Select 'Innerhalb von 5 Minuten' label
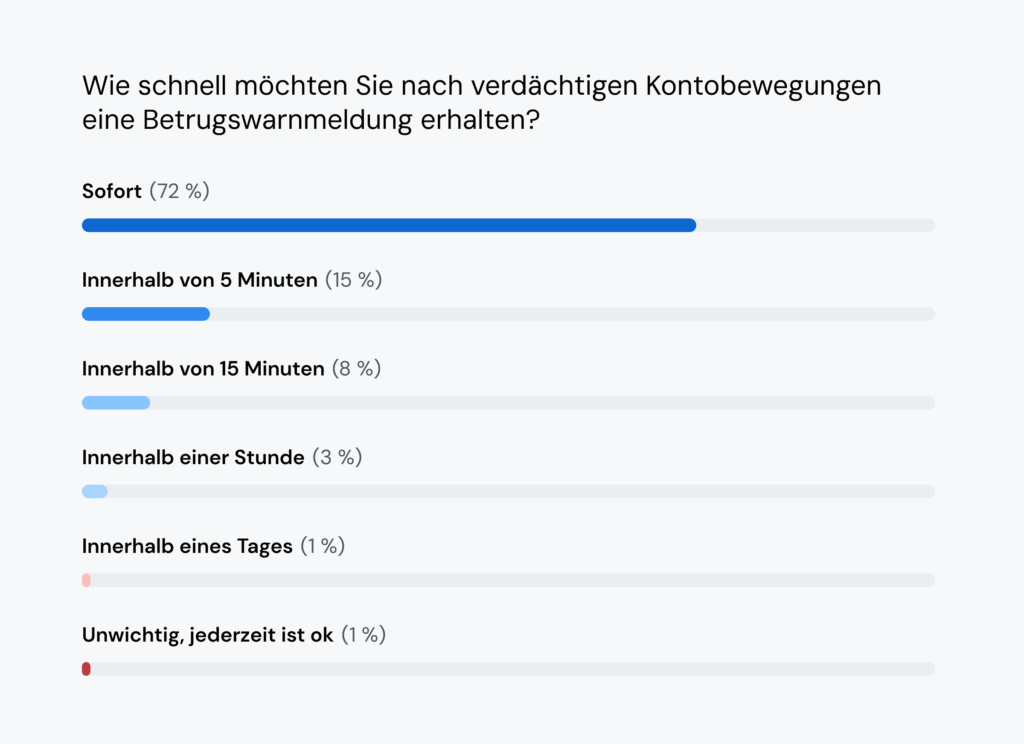Image resolution: width=1024 pixels, height=744 pixels. [x=199, y=280]
